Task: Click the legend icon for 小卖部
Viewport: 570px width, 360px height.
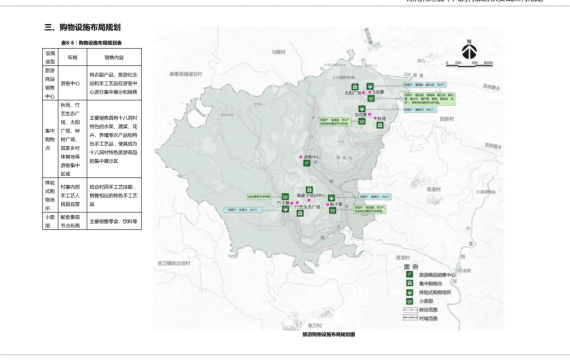Action: click(x=410, y=301)
